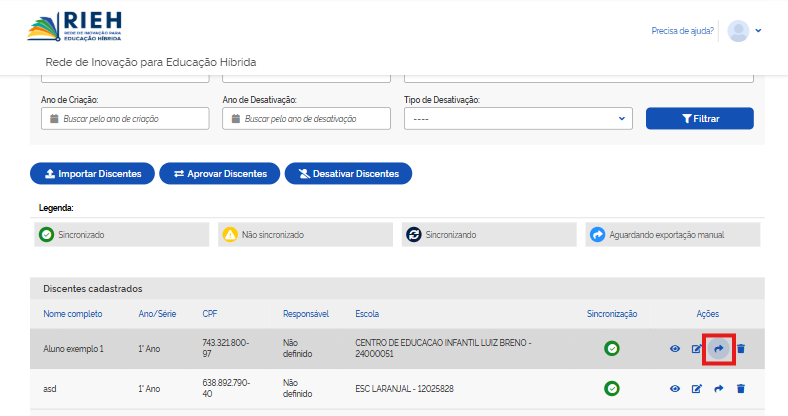This screenshot has height=416, width=788.
Task: Click sync status icon for 'Aluno exemplo 1'
Action: [612, 348]
